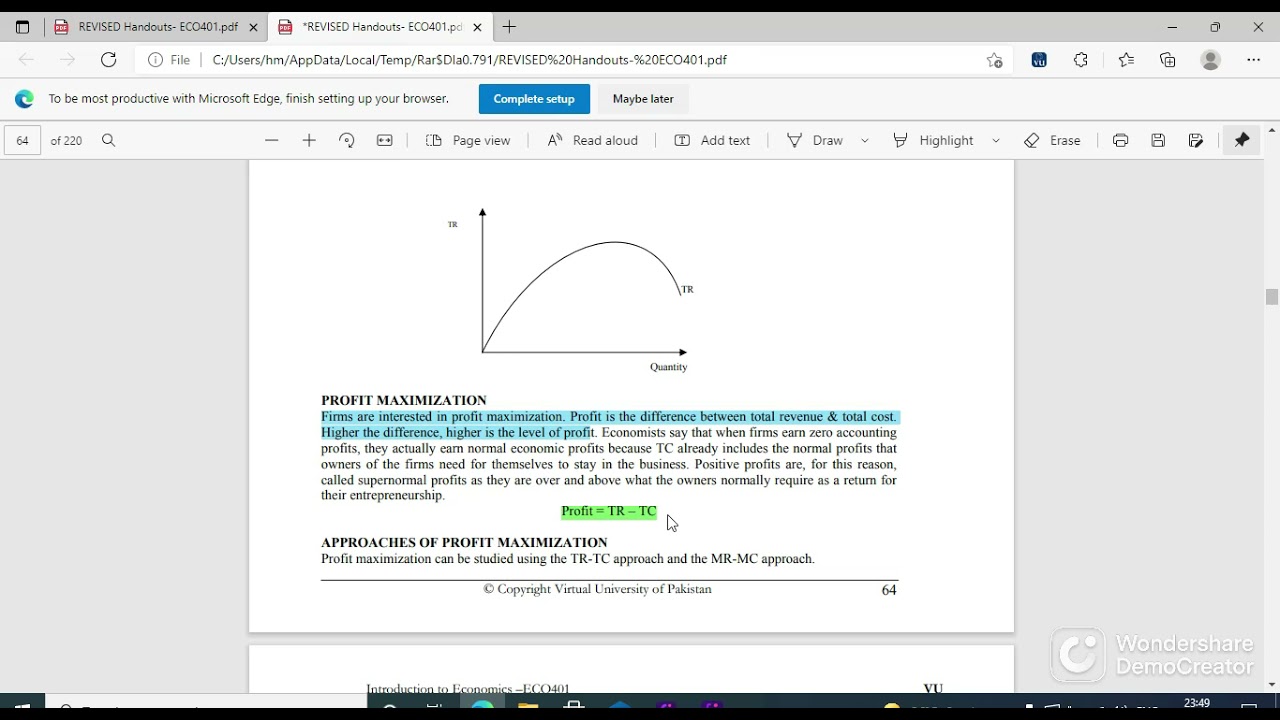Click the Quantity axis label

pos(669,367)
